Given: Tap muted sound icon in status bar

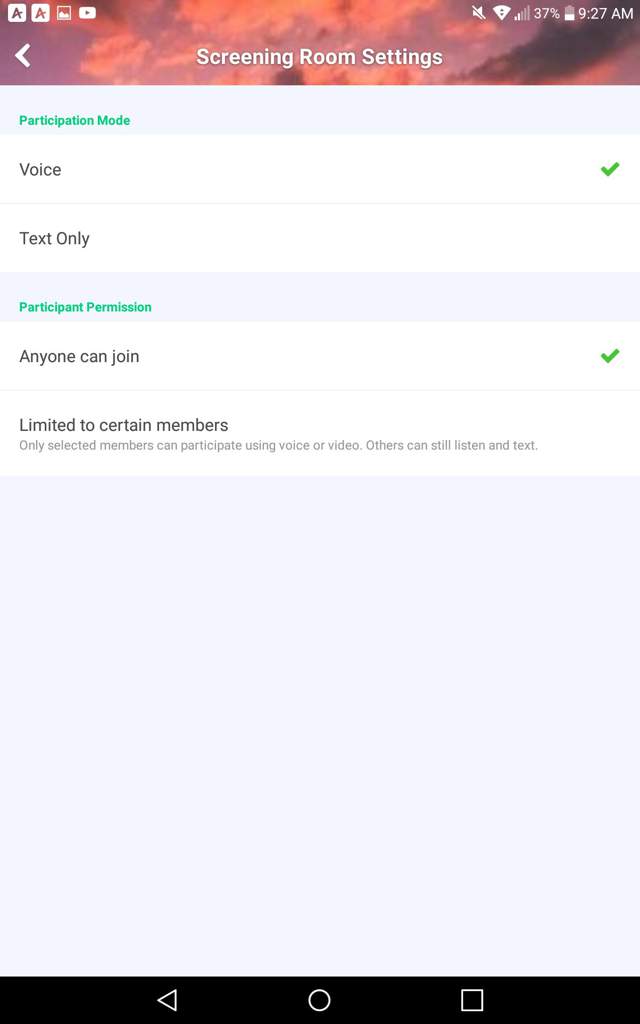Looking at the screenshot, I should [479, 12].
